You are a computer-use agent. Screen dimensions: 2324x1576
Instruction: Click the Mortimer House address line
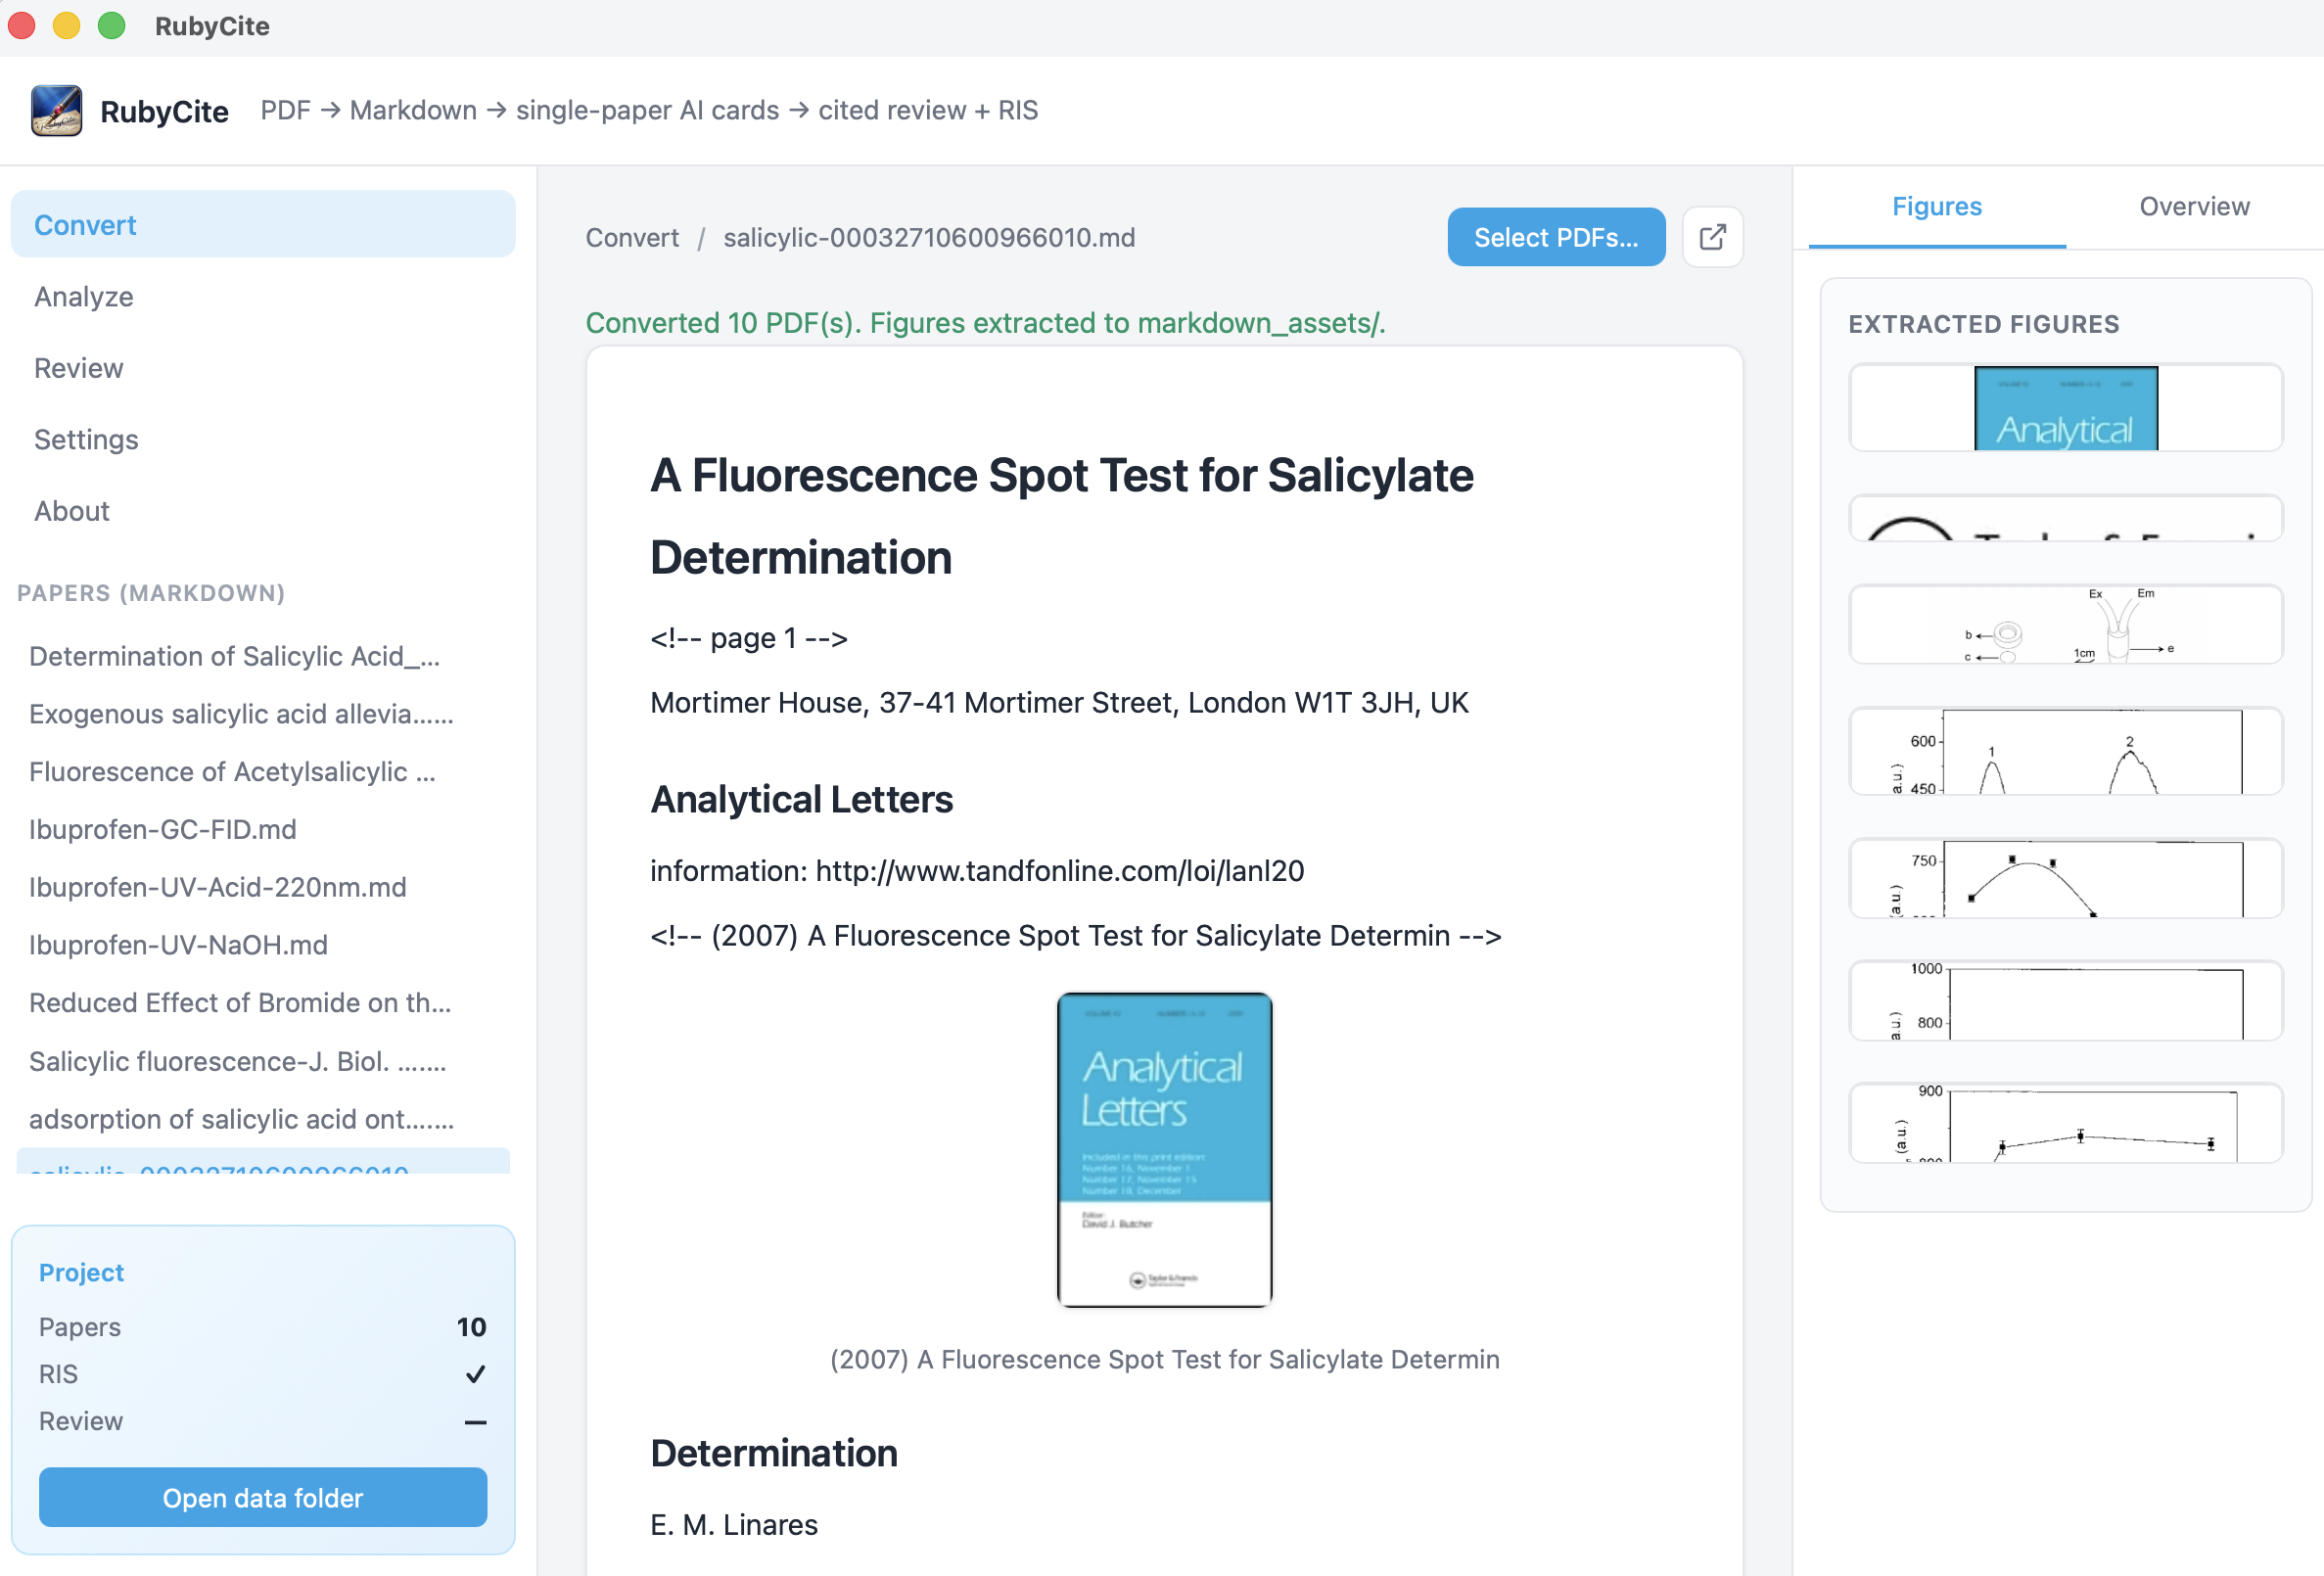pyautogui.click(x=1059, y=702)
